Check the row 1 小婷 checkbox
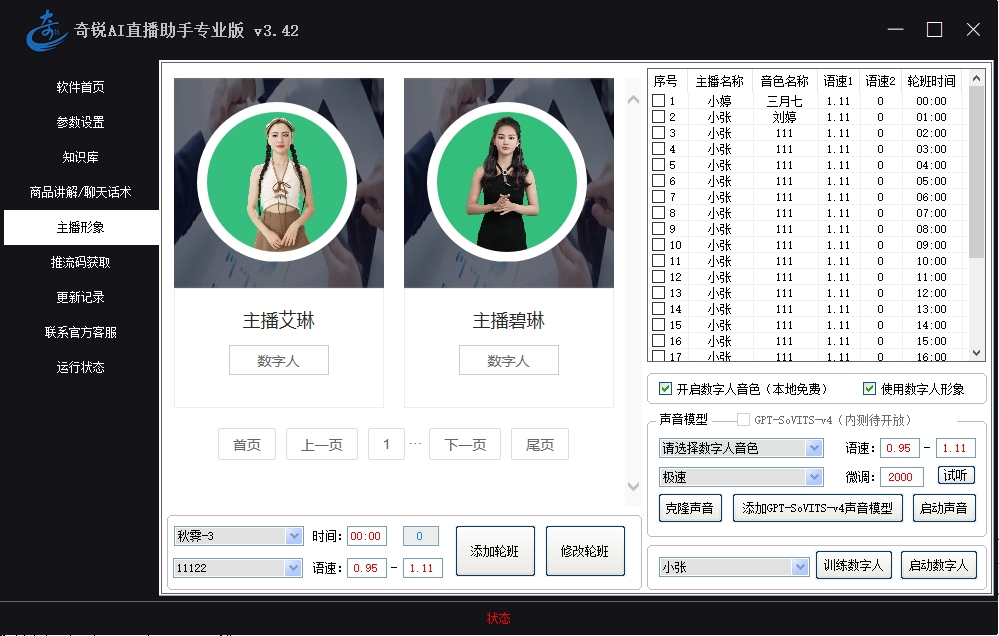Viewport: 999px width, 636px height. pos(658,101)
